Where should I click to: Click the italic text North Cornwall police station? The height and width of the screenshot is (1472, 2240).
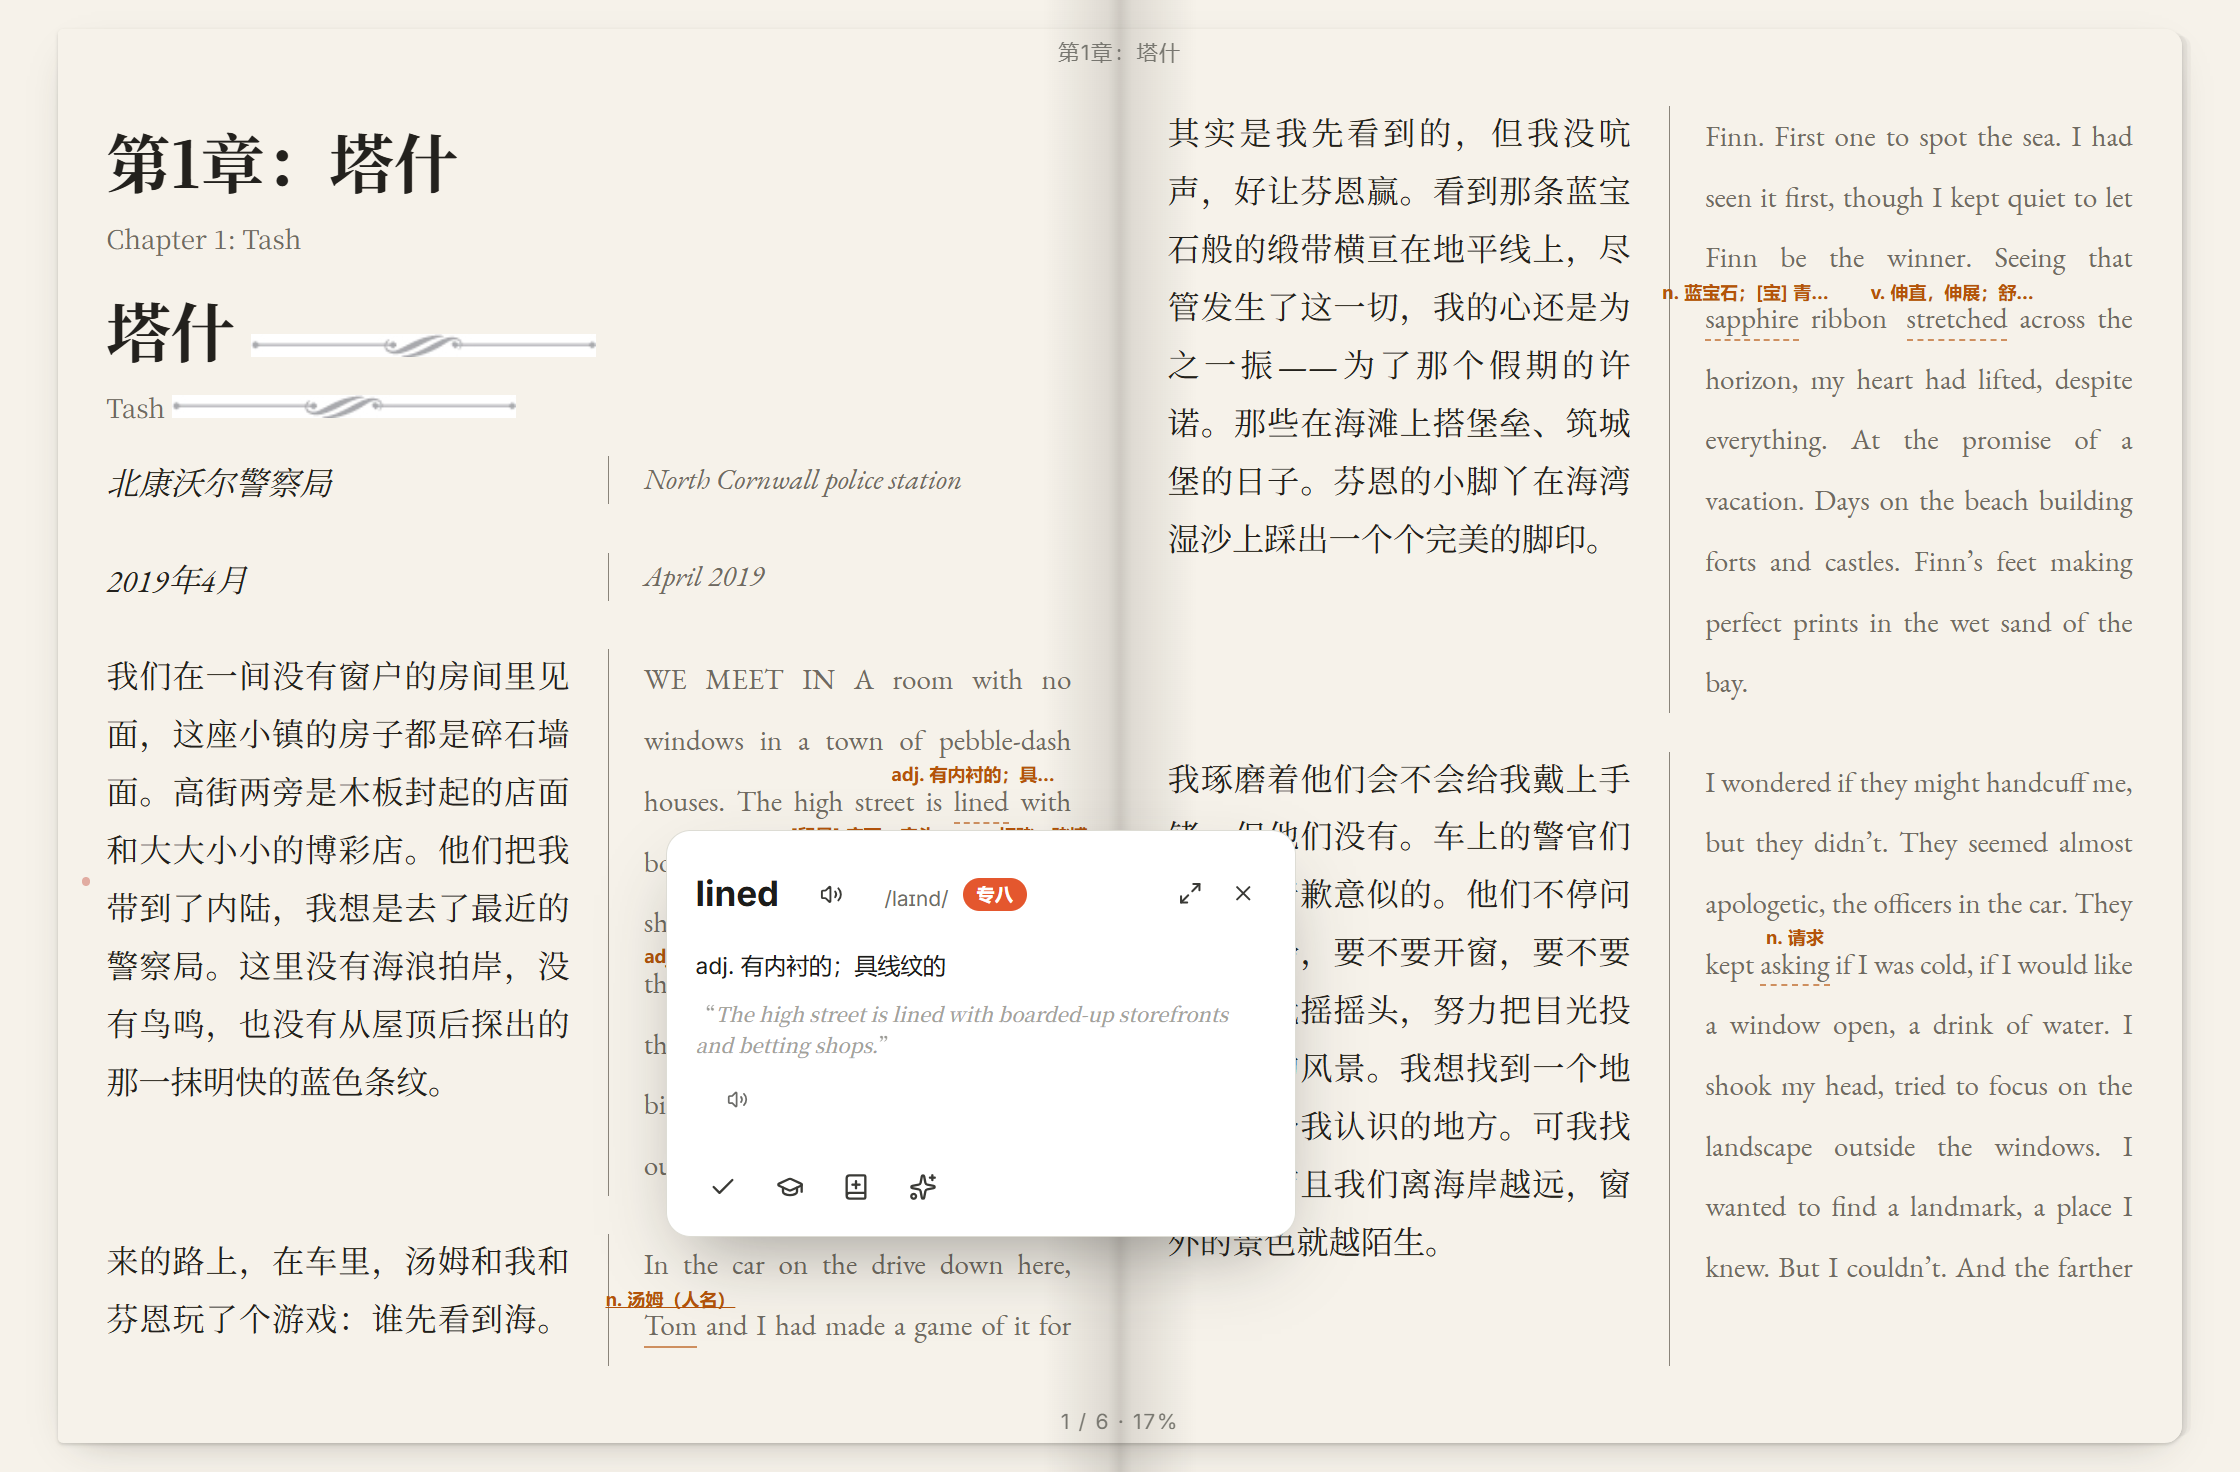(802, 480)
